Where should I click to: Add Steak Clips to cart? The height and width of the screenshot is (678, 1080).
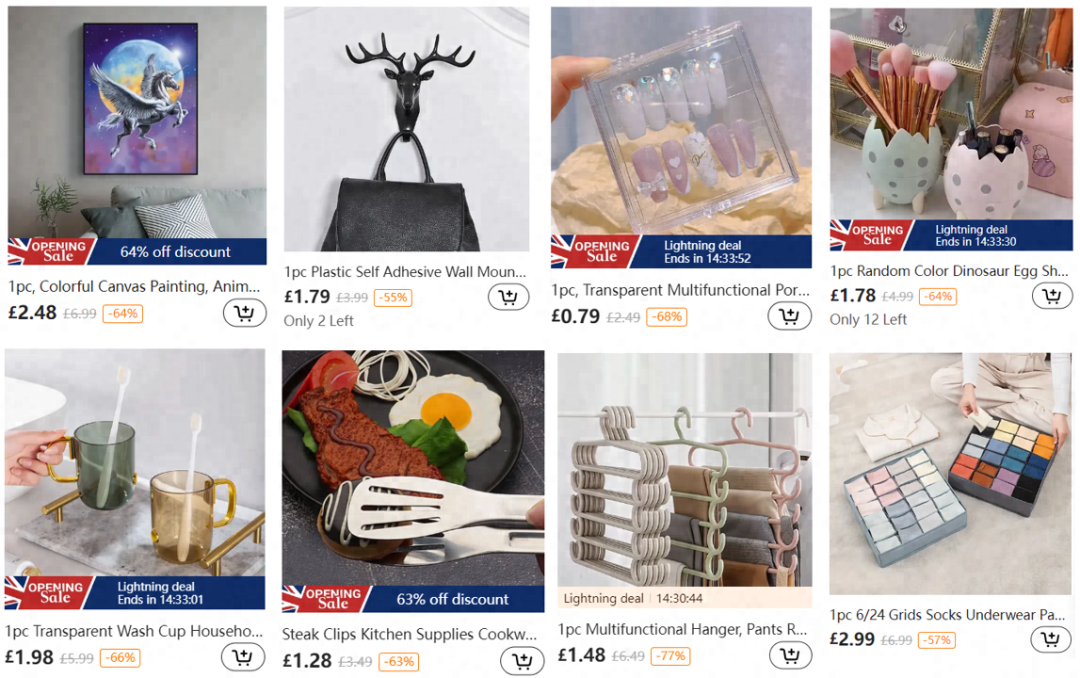coord(522,661)
